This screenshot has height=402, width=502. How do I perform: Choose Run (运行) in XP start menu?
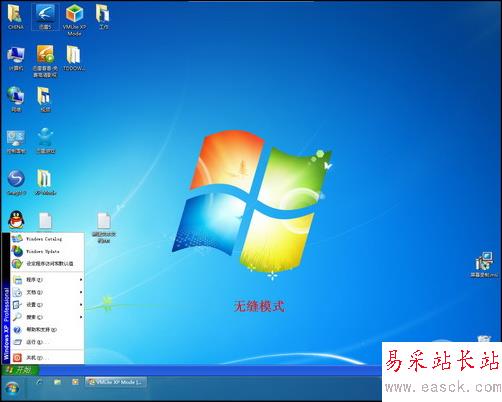[47, 342]
